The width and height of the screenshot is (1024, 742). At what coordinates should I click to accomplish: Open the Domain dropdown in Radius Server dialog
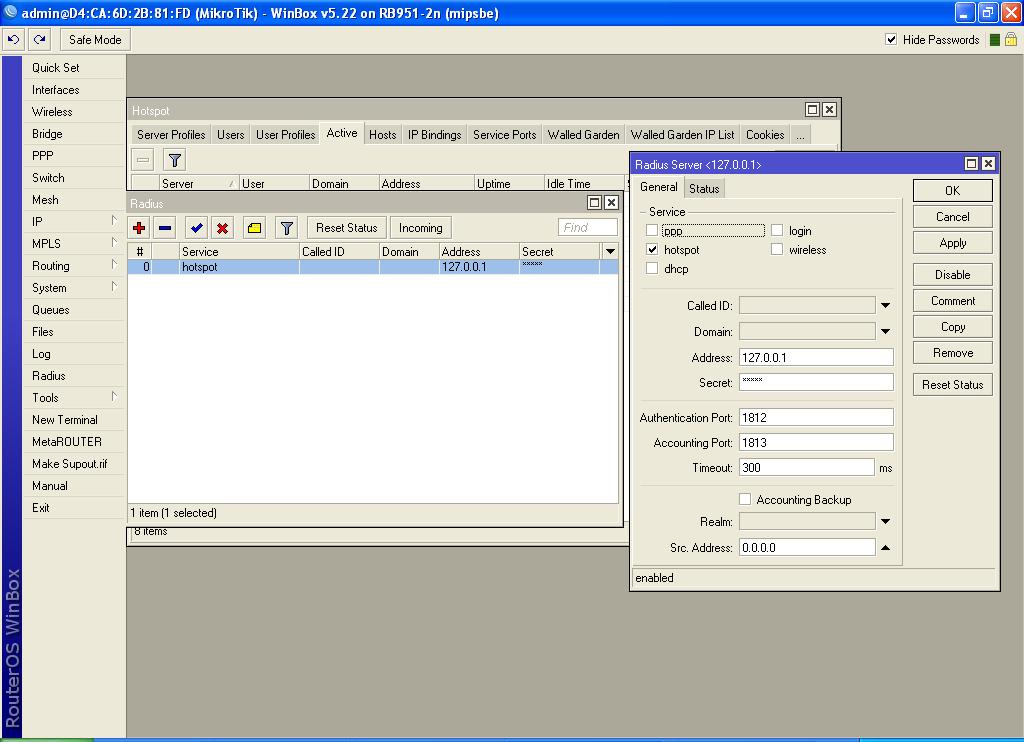(x=885, y=331)
